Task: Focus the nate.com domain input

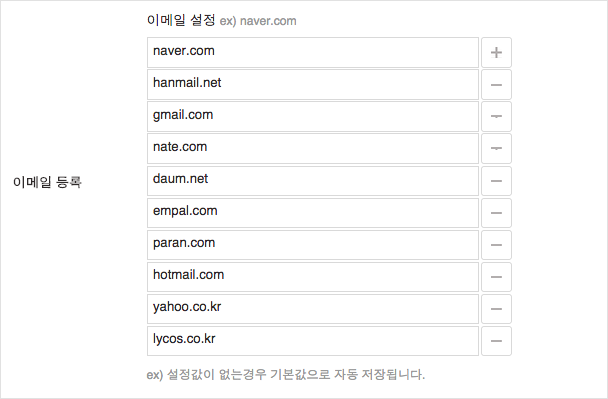Action: (313, 149)
